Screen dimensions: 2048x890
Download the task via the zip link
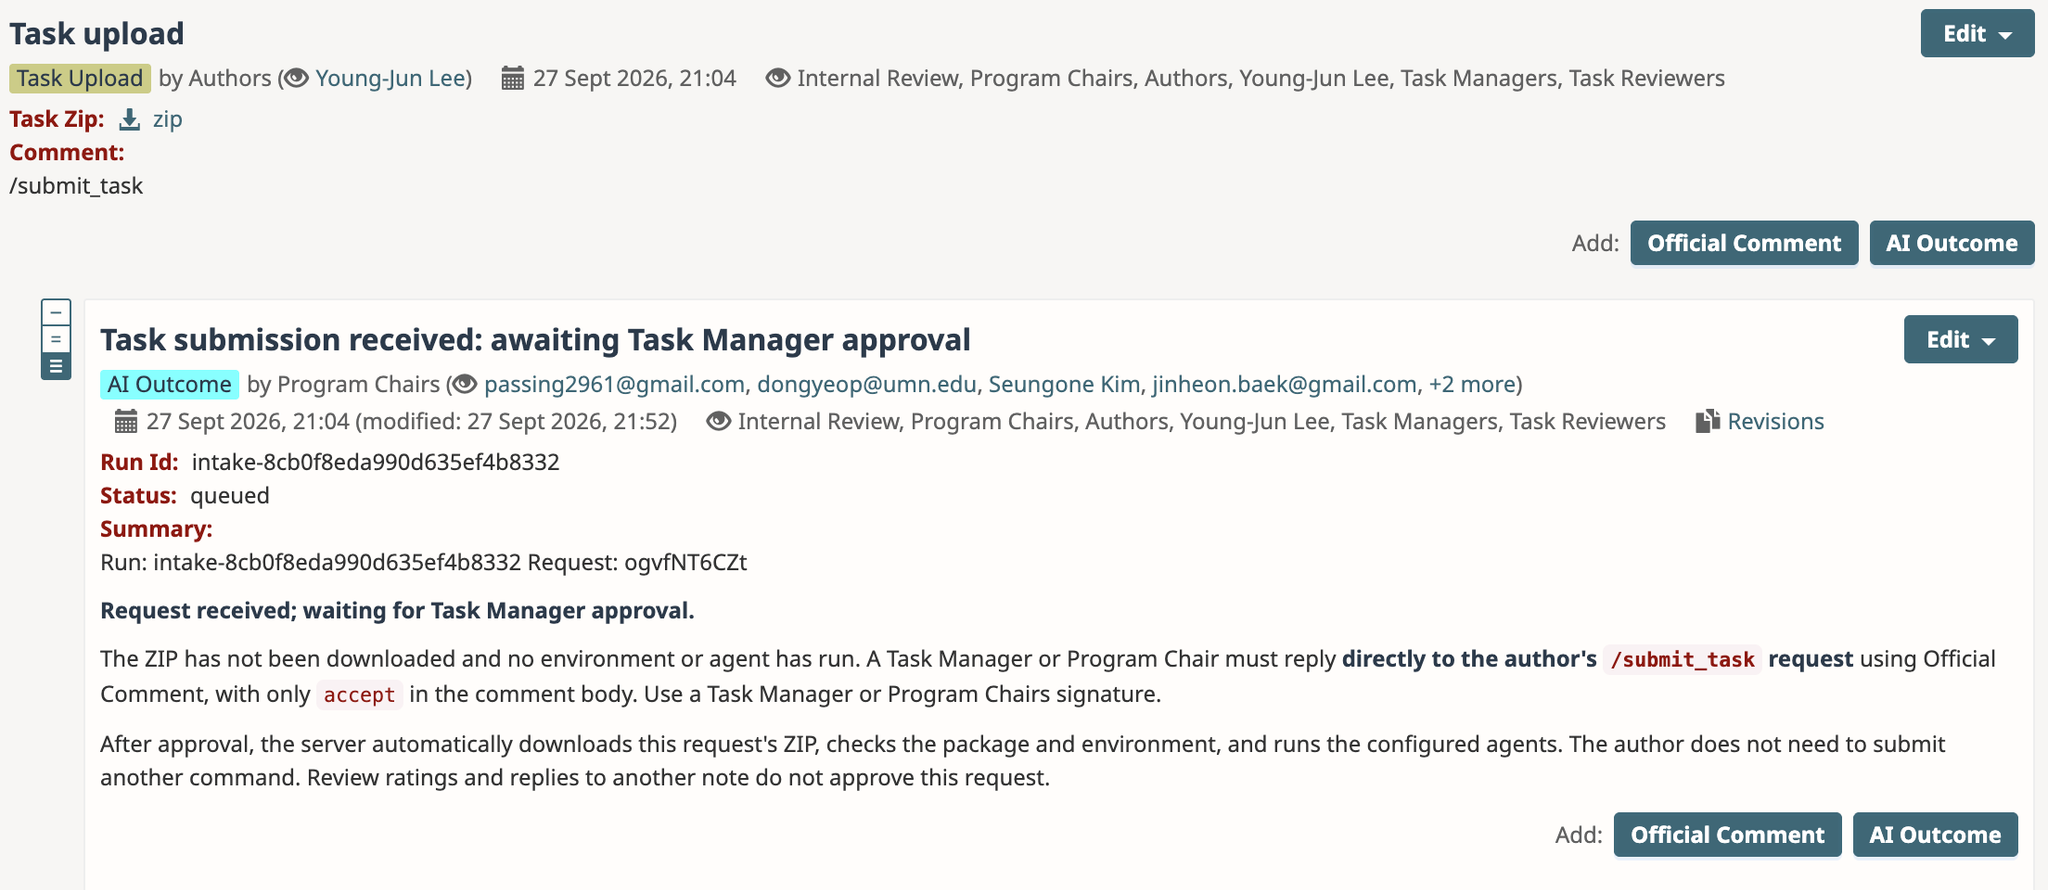point(167,119)
